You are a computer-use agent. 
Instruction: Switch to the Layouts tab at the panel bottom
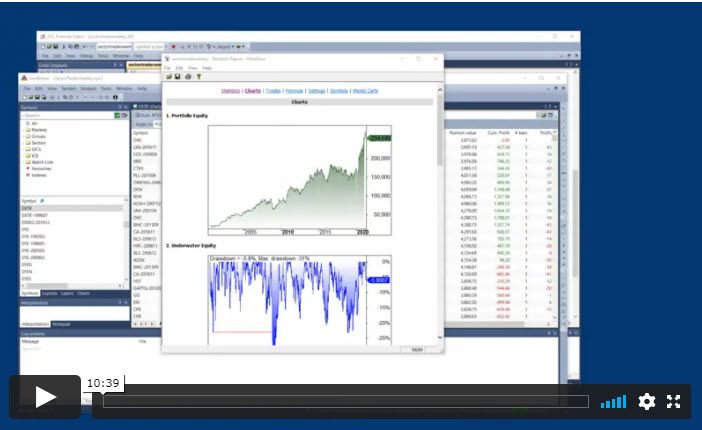[49, 293]
